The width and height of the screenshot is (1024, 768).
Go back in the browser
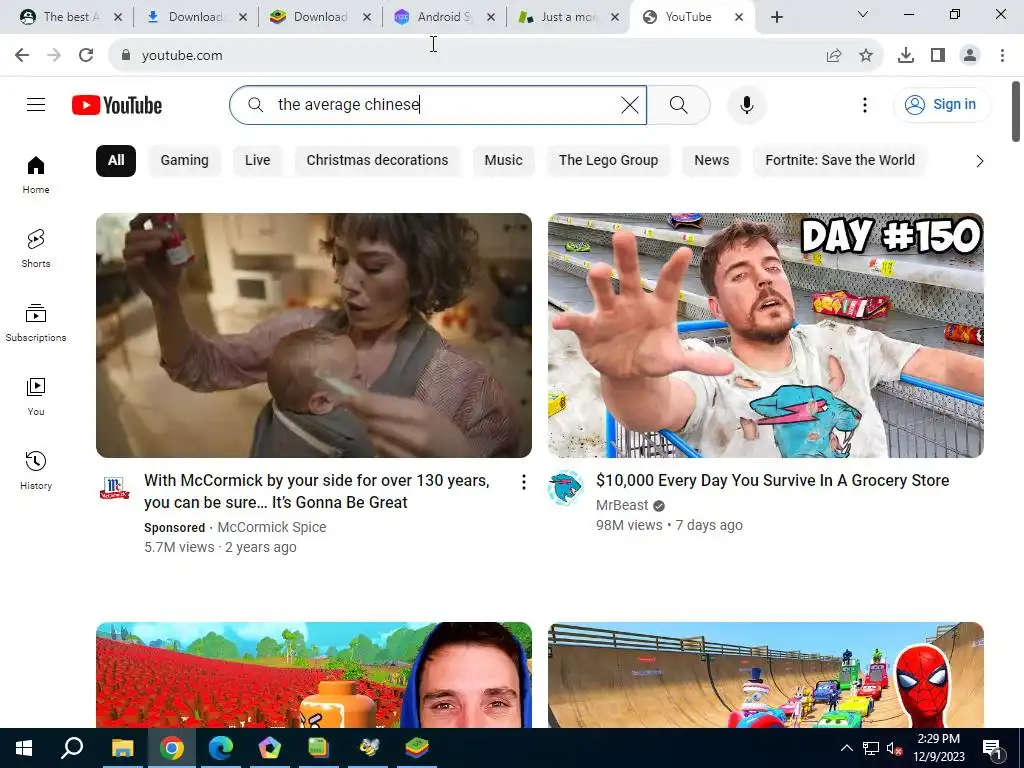22,55
